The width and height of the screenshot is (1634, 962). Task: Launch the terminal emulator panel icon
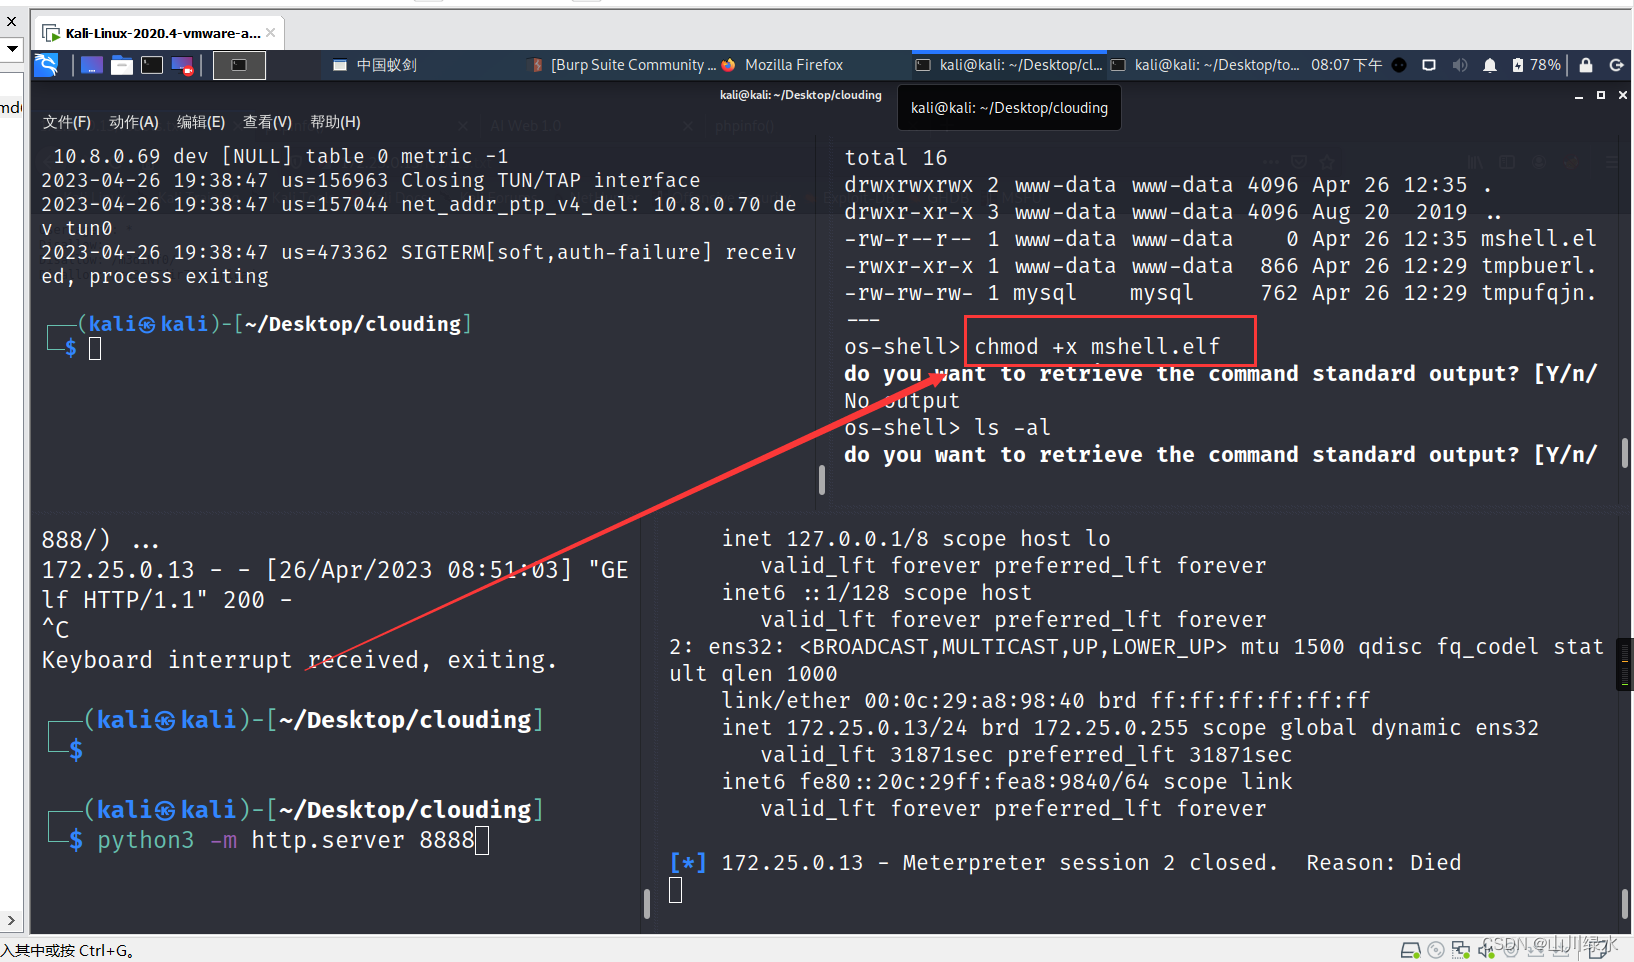[x=152, y=65]
